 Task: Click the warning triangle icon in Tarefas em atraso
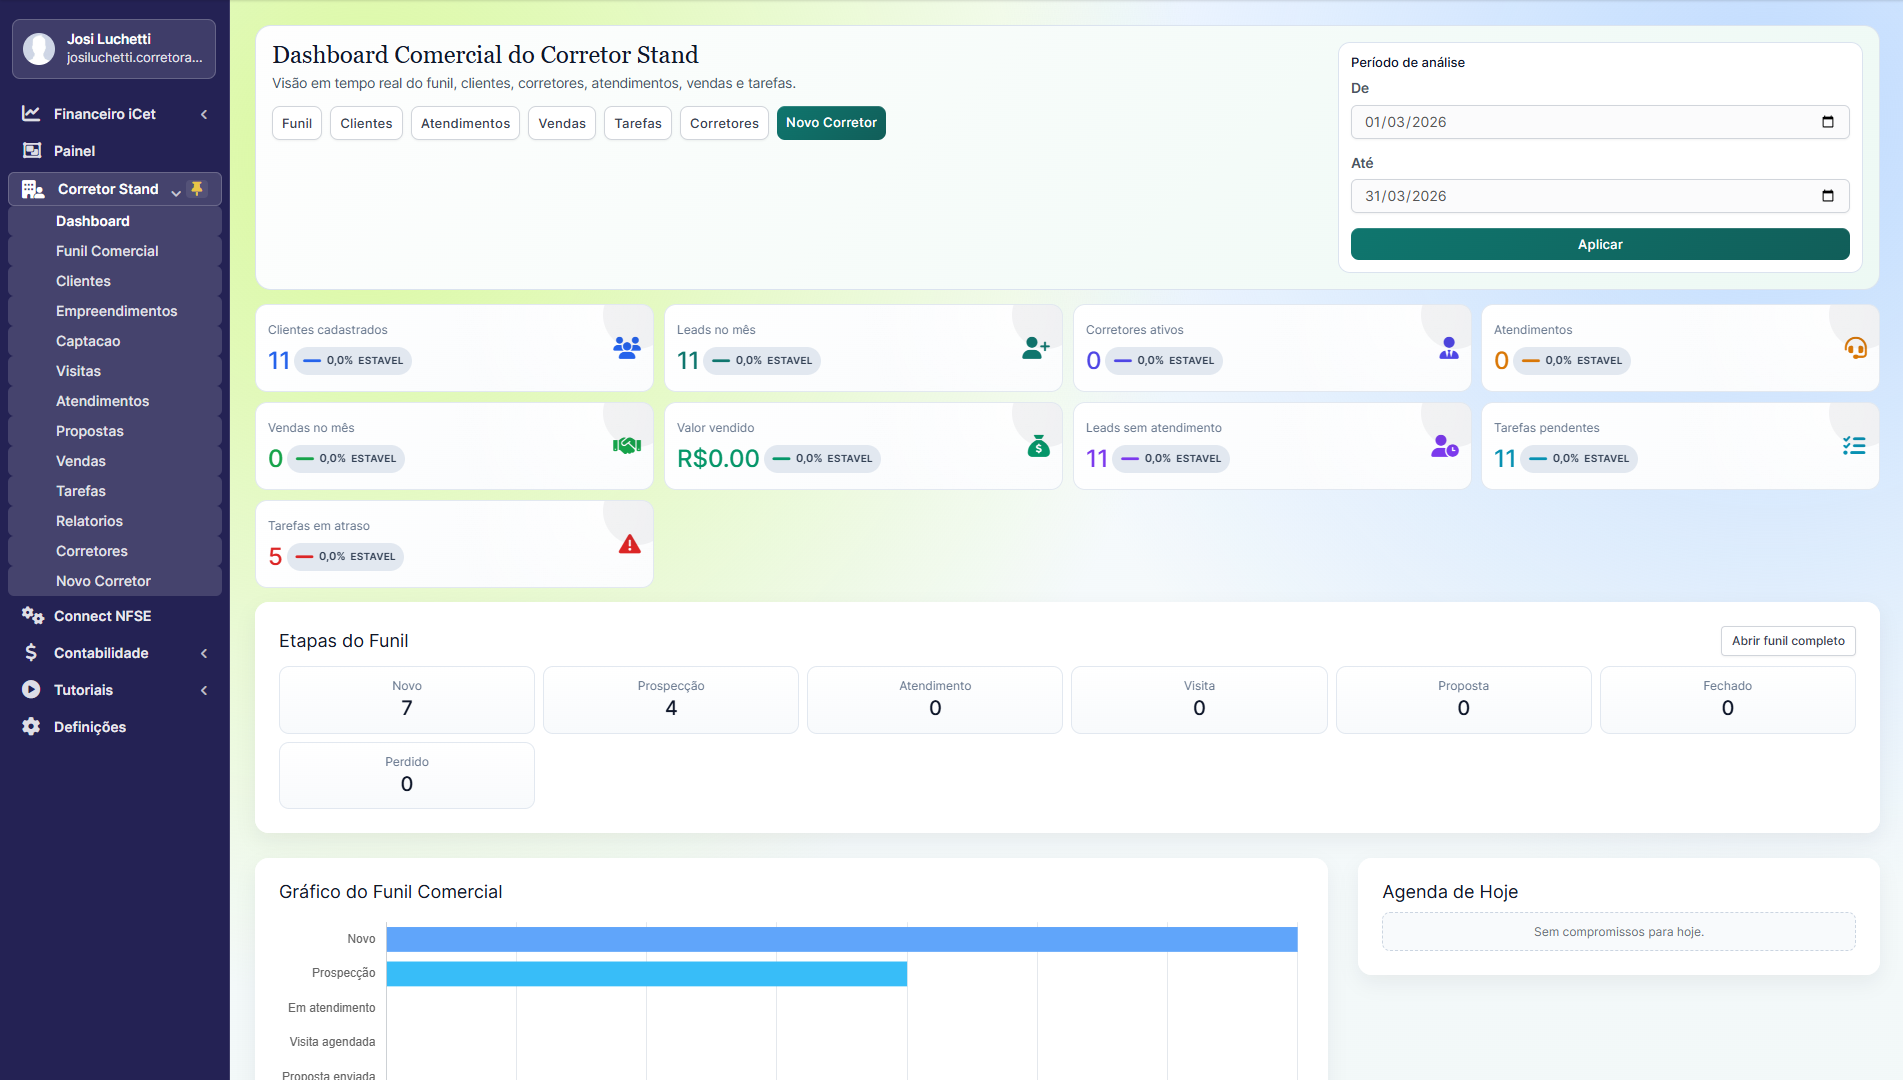629,545
